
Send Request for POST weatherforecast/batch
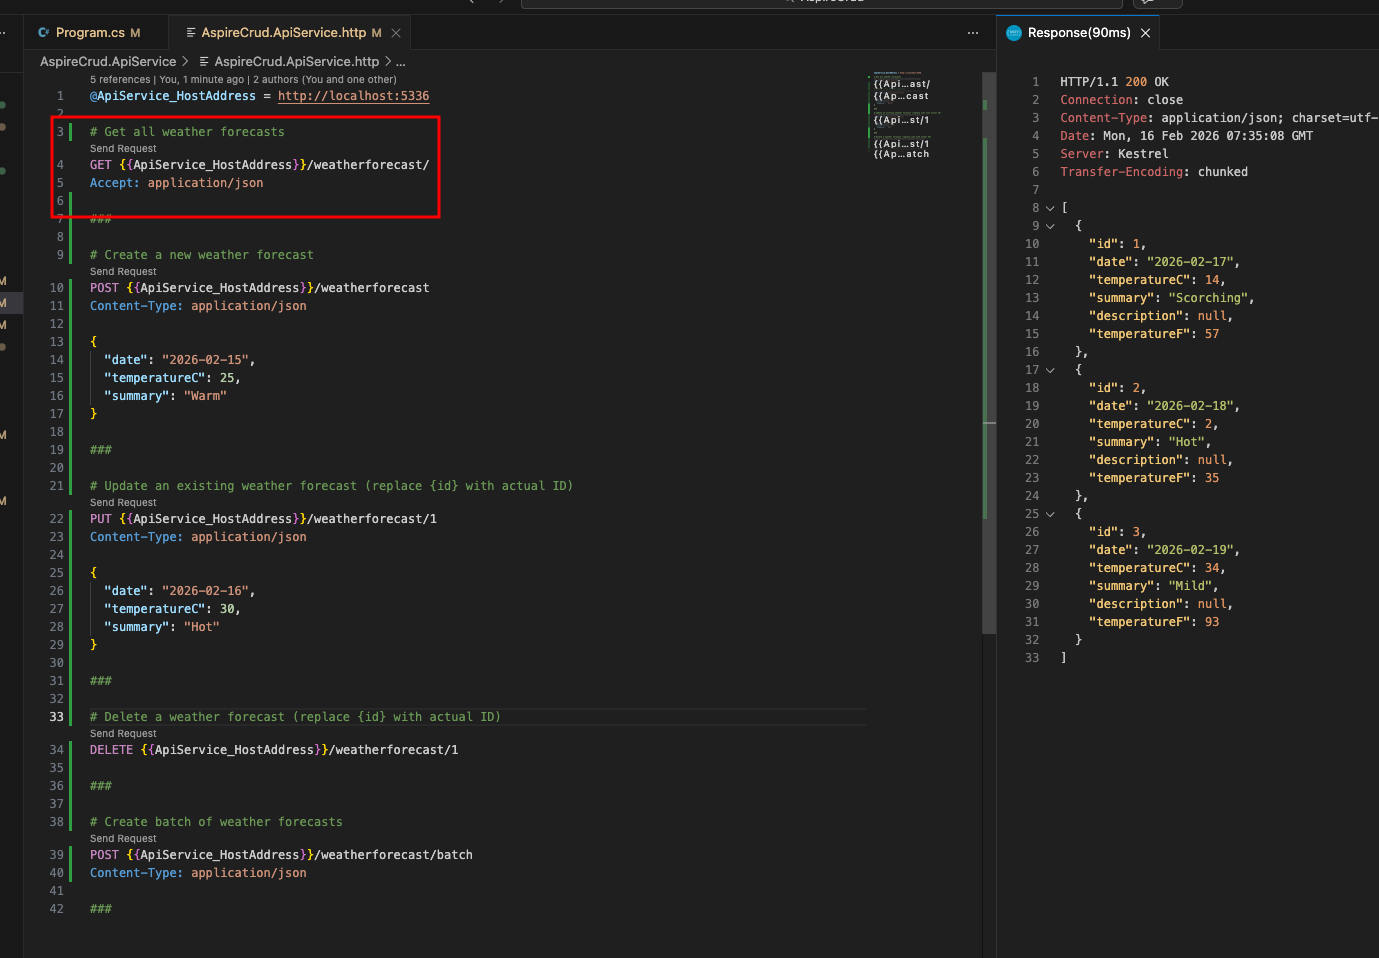(x=123, y=839)
